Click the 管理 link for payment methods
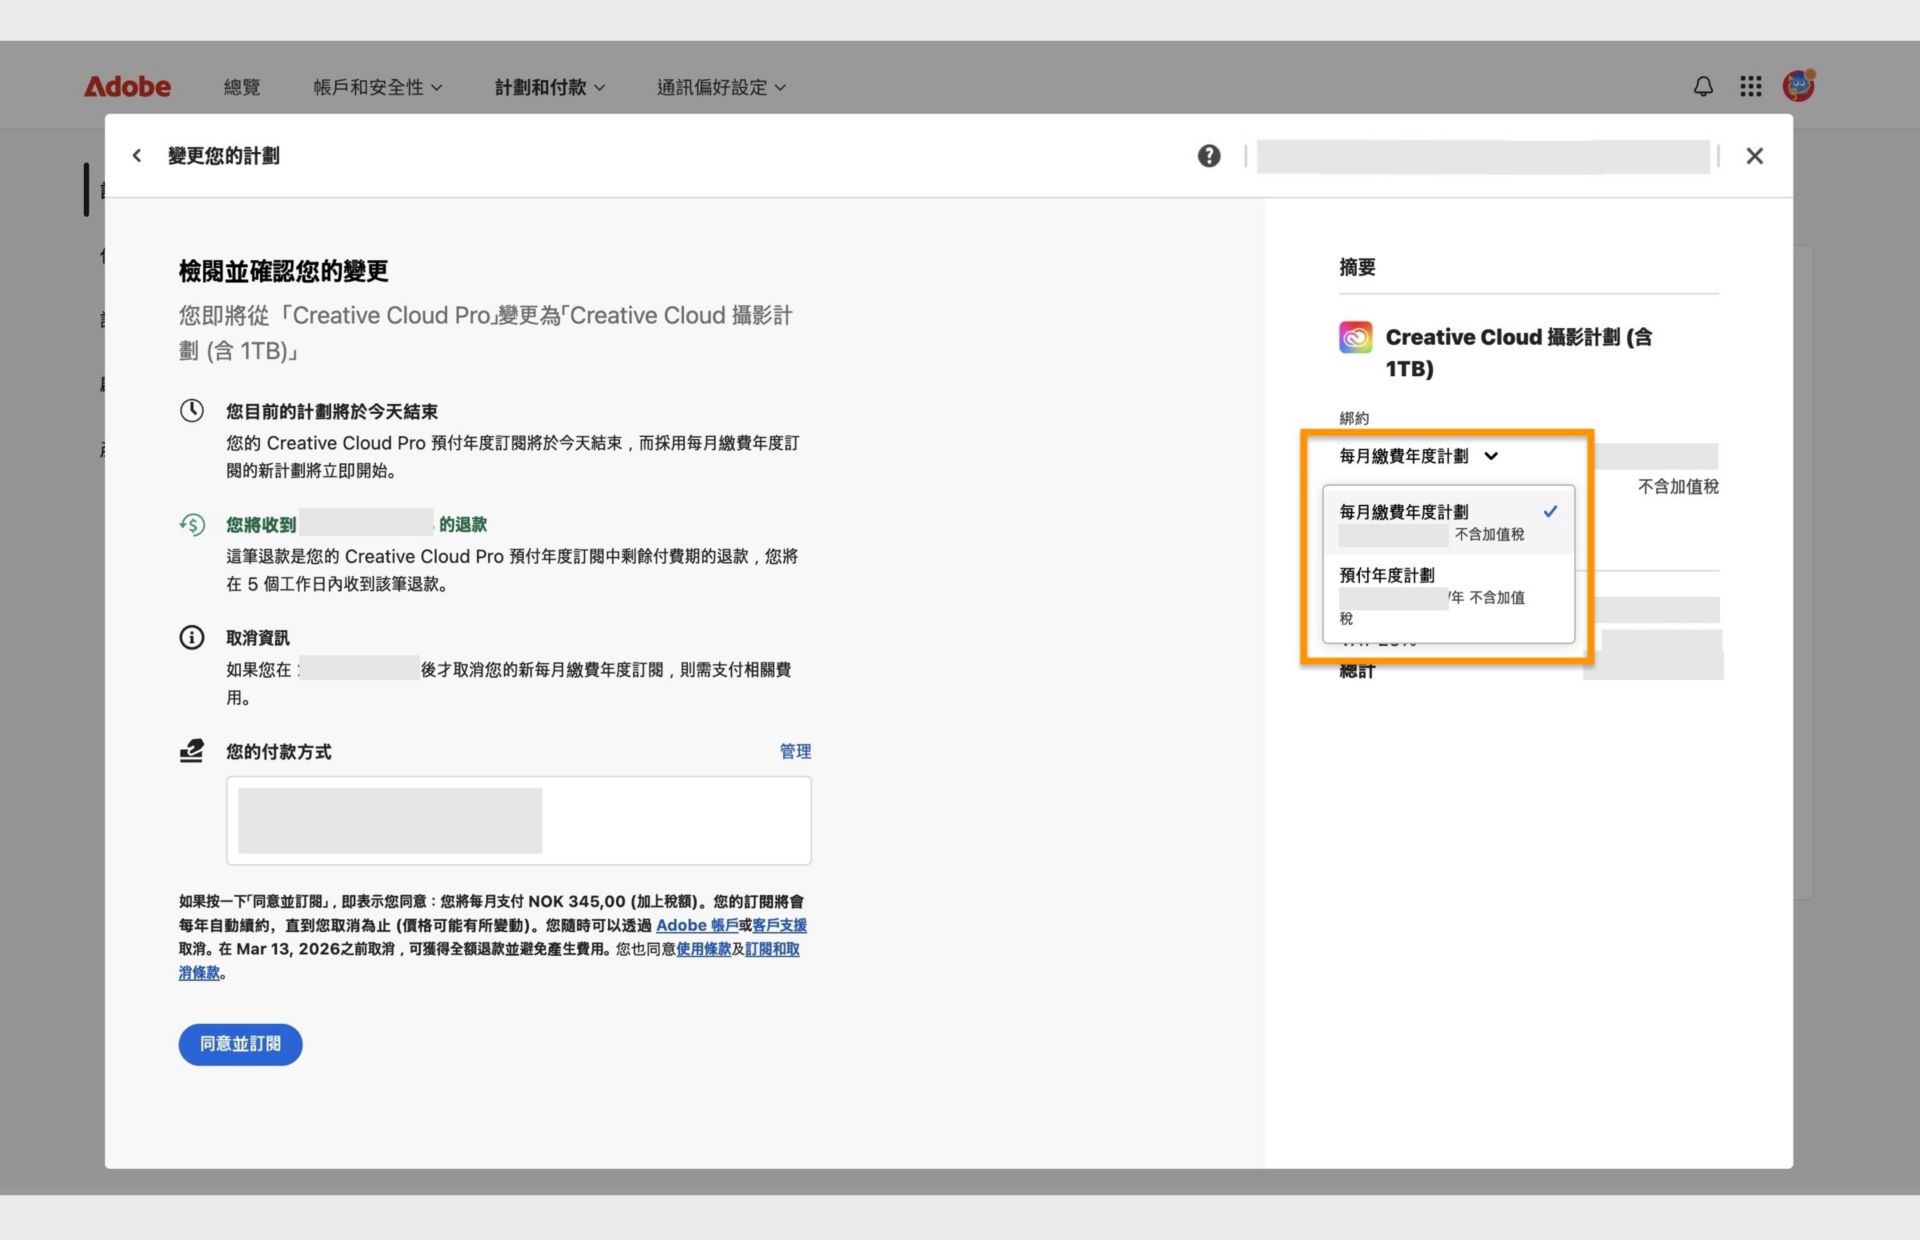Image resolution: width=1920 pixels, height=1240 pixels. click(795, 751)
